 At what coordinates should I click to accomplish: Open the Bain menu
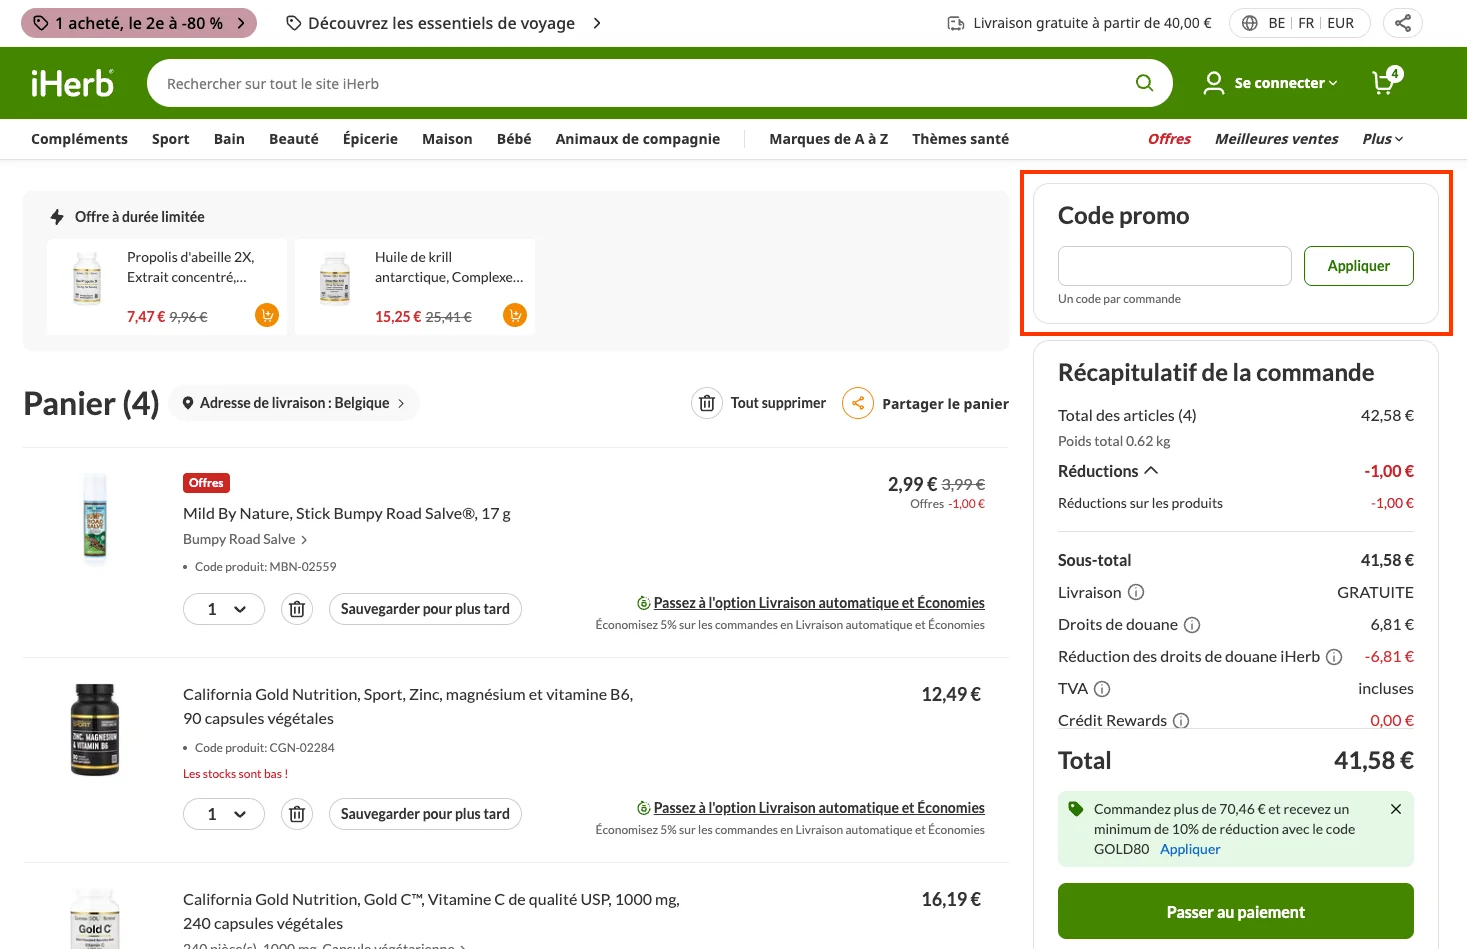[229, 139]
